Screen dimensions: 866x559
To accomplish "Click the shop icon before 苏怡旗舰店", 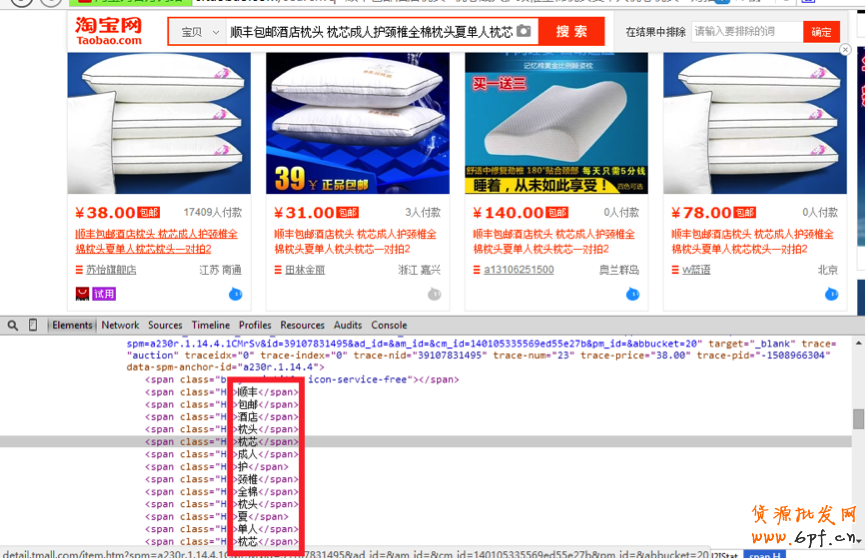I will pos(79,270).
